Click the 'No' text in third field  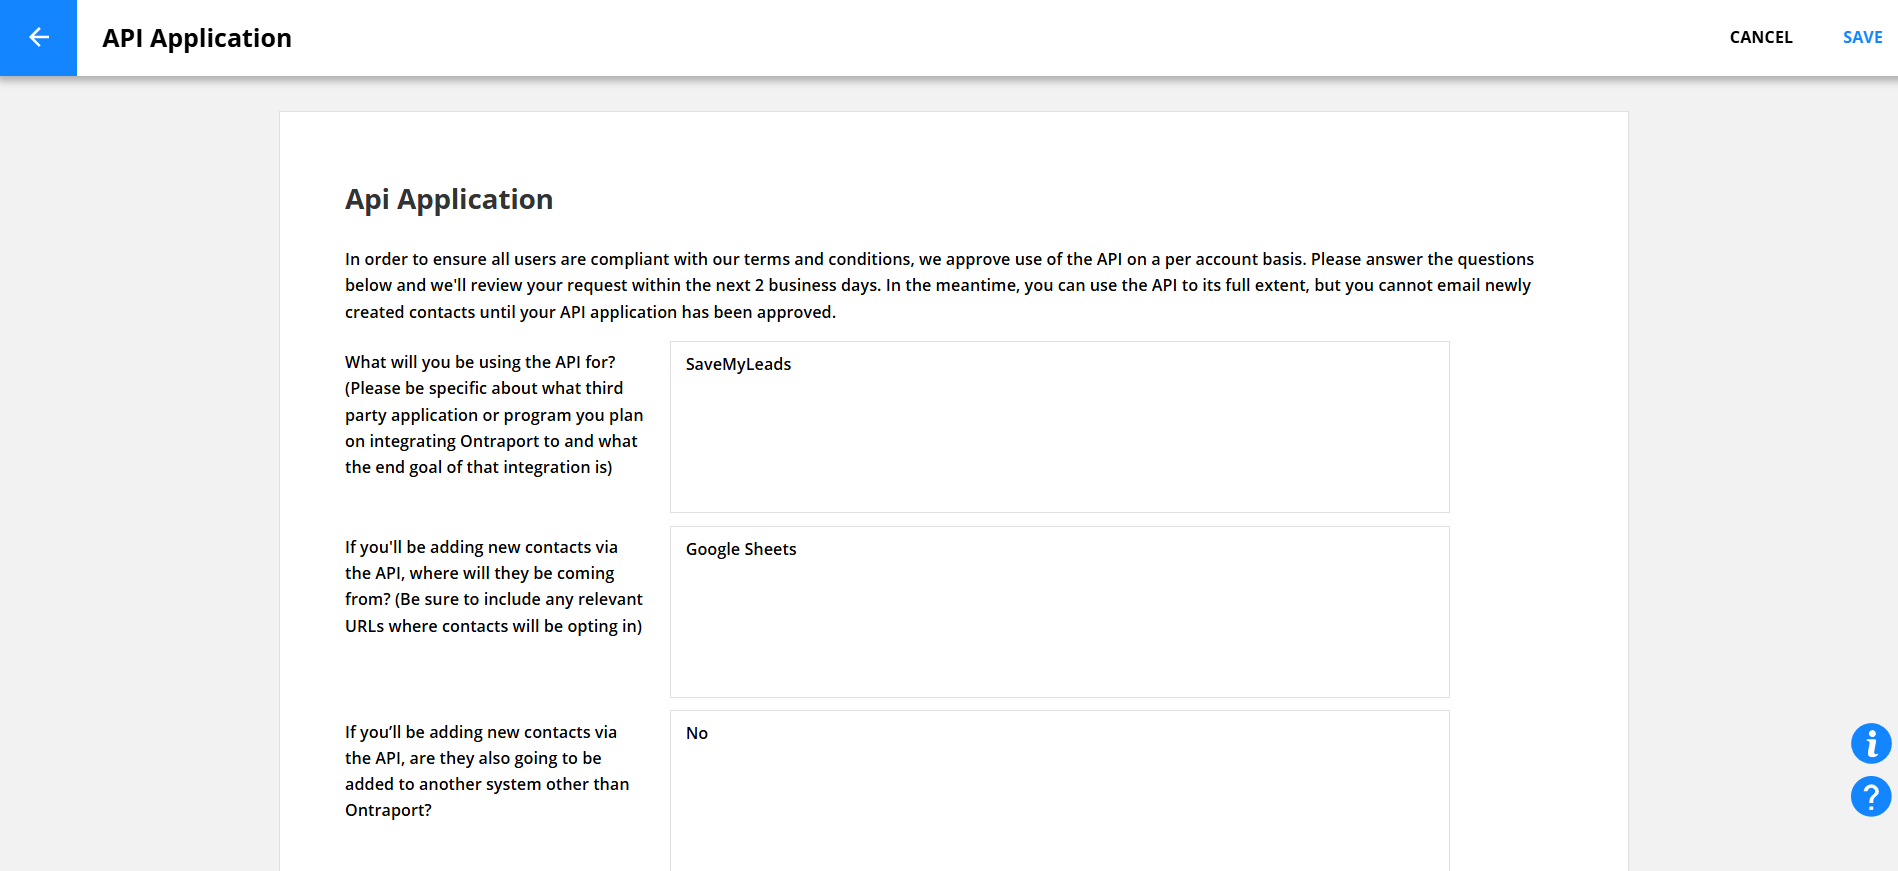click(x=697, y=734)
